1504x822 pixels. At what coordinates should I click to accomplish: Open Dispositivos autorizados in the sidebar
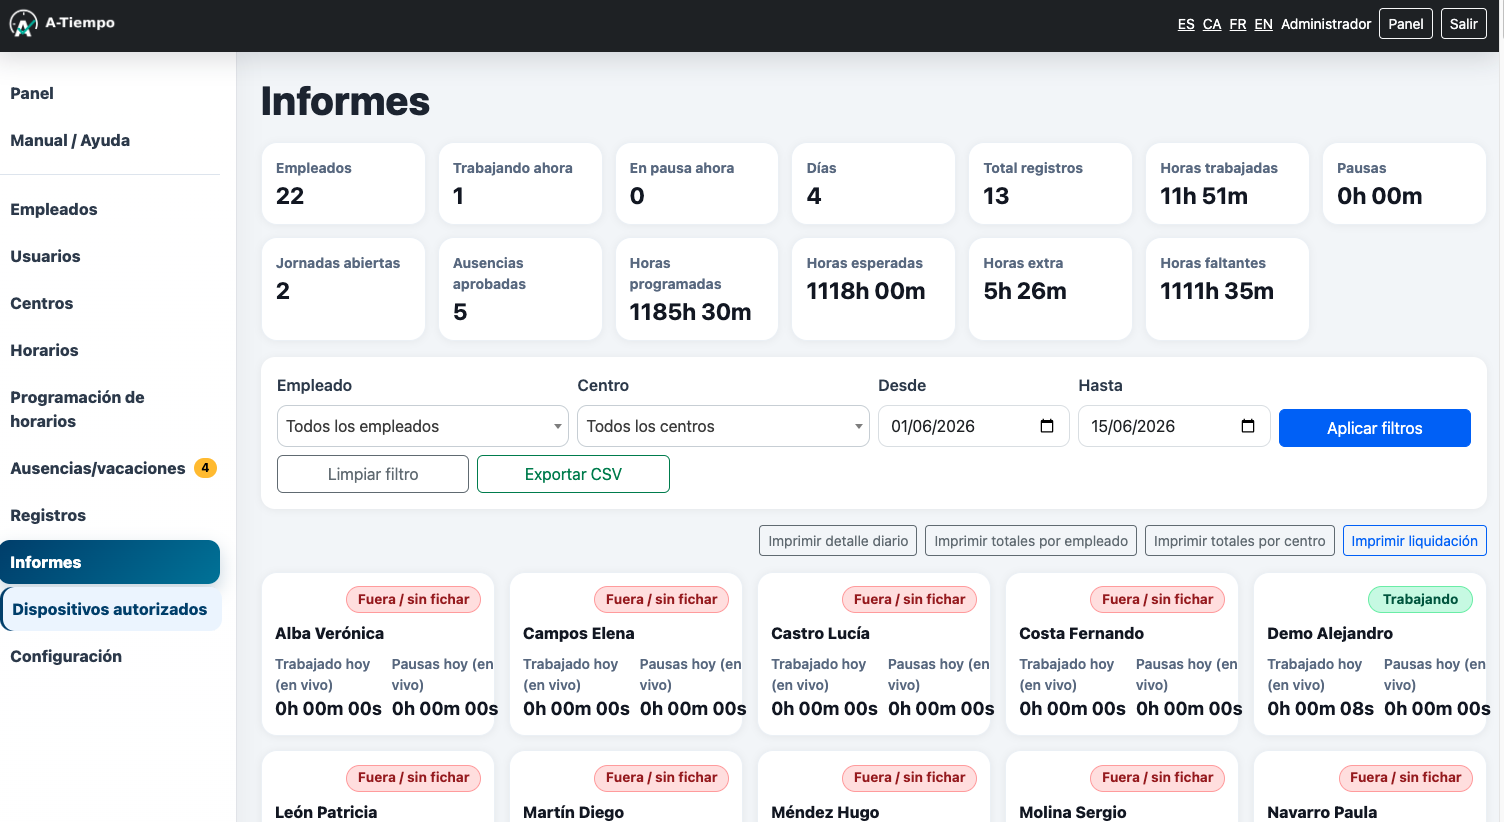(110, 609)
